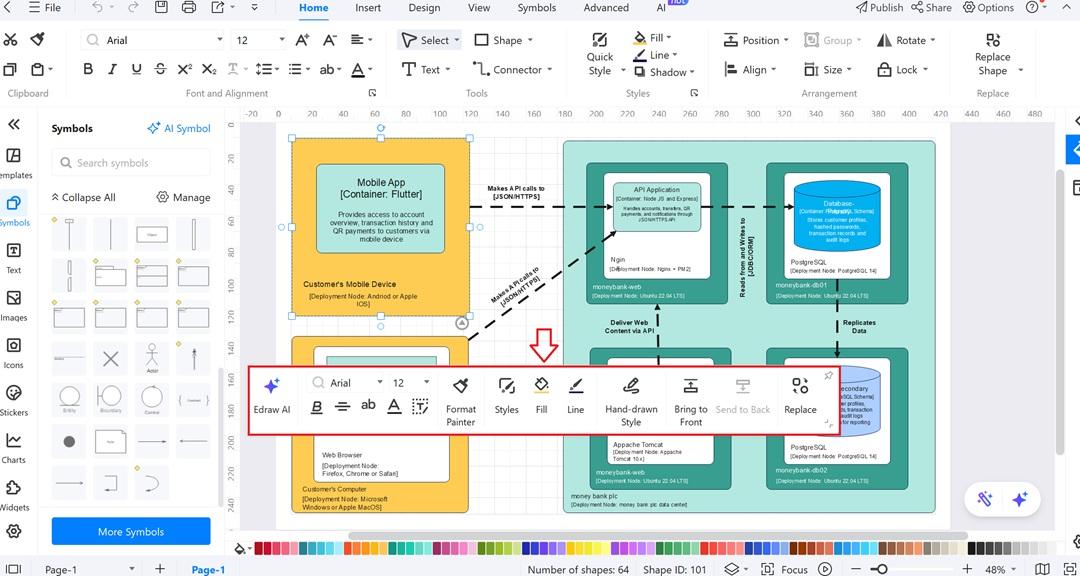Click inside the Search symbols field

coord(130,161)
